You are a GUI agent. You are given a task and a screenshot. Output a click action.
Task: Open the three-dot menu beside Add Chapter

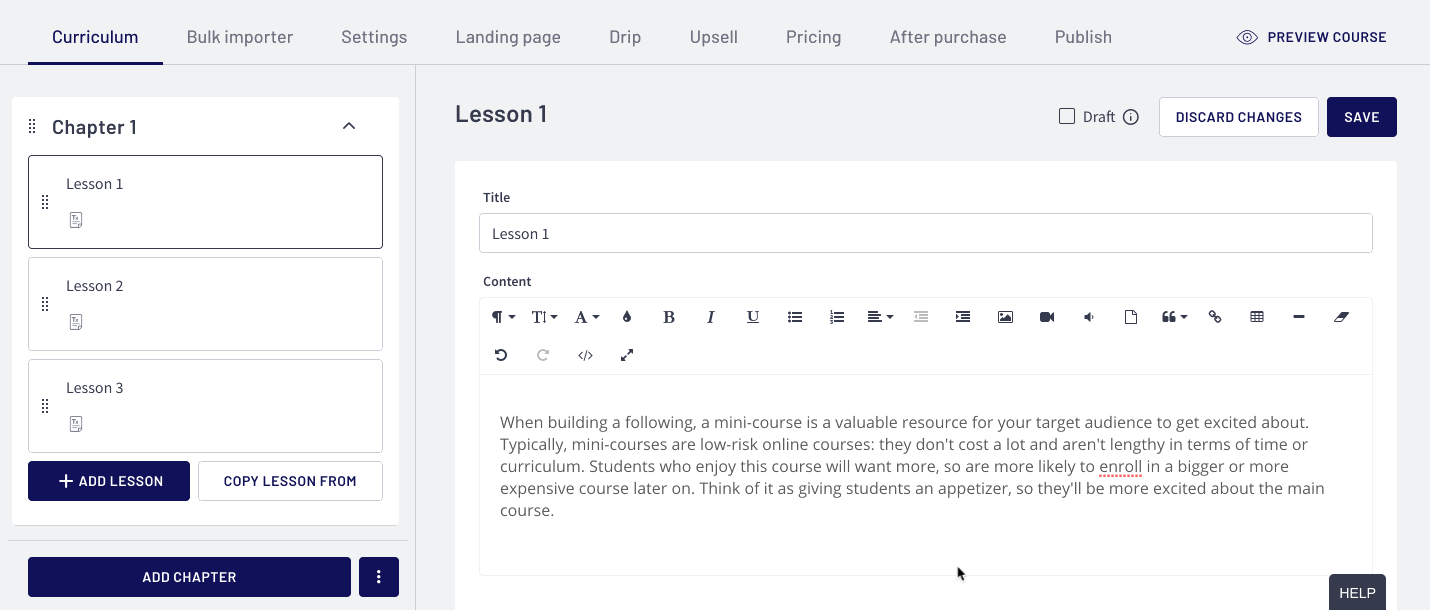[379, 577]
